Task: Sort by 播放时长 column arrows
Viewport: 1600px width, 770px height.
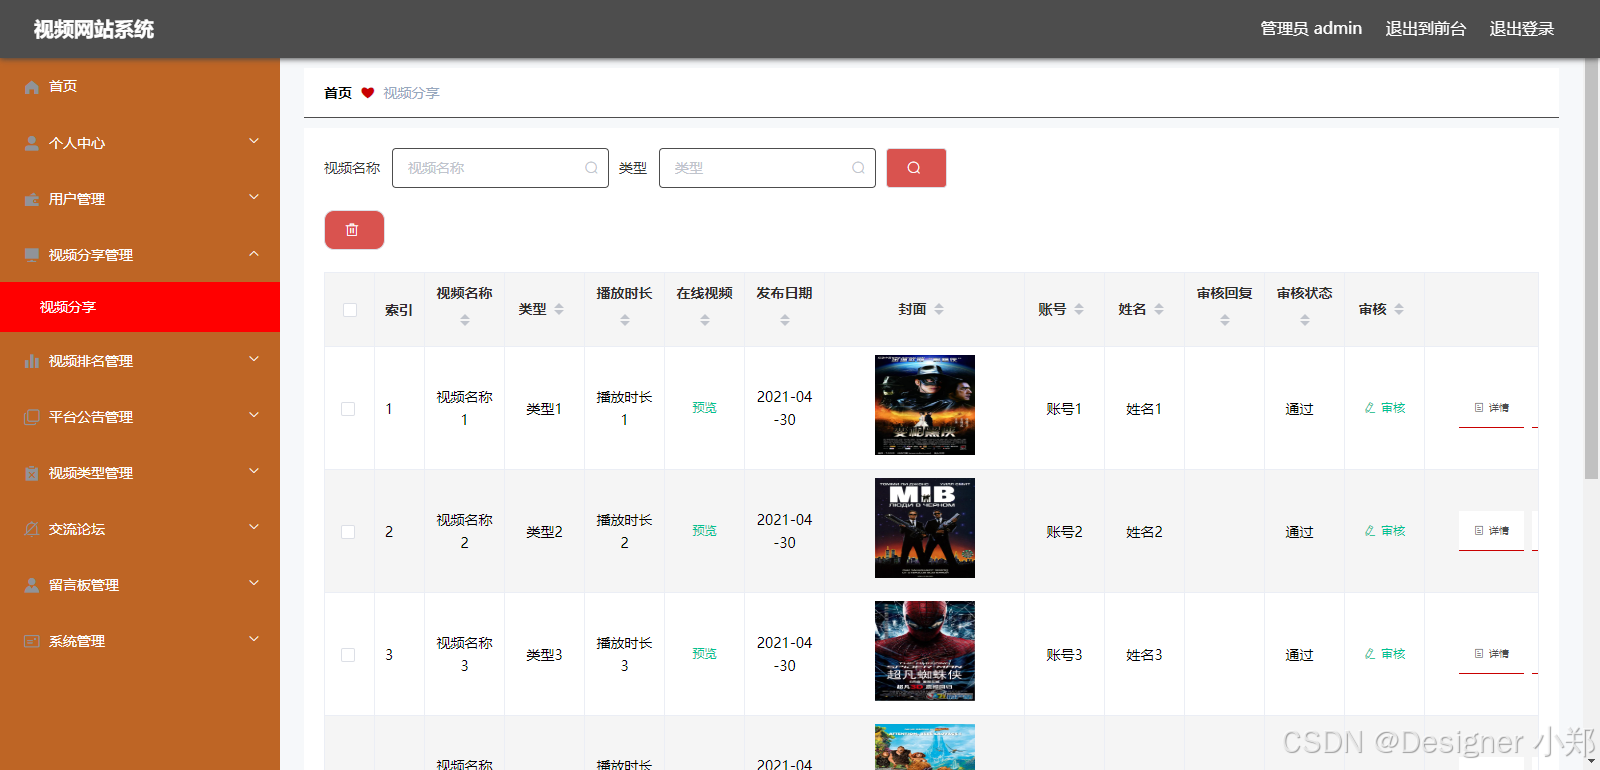Action: pos(625,320)
